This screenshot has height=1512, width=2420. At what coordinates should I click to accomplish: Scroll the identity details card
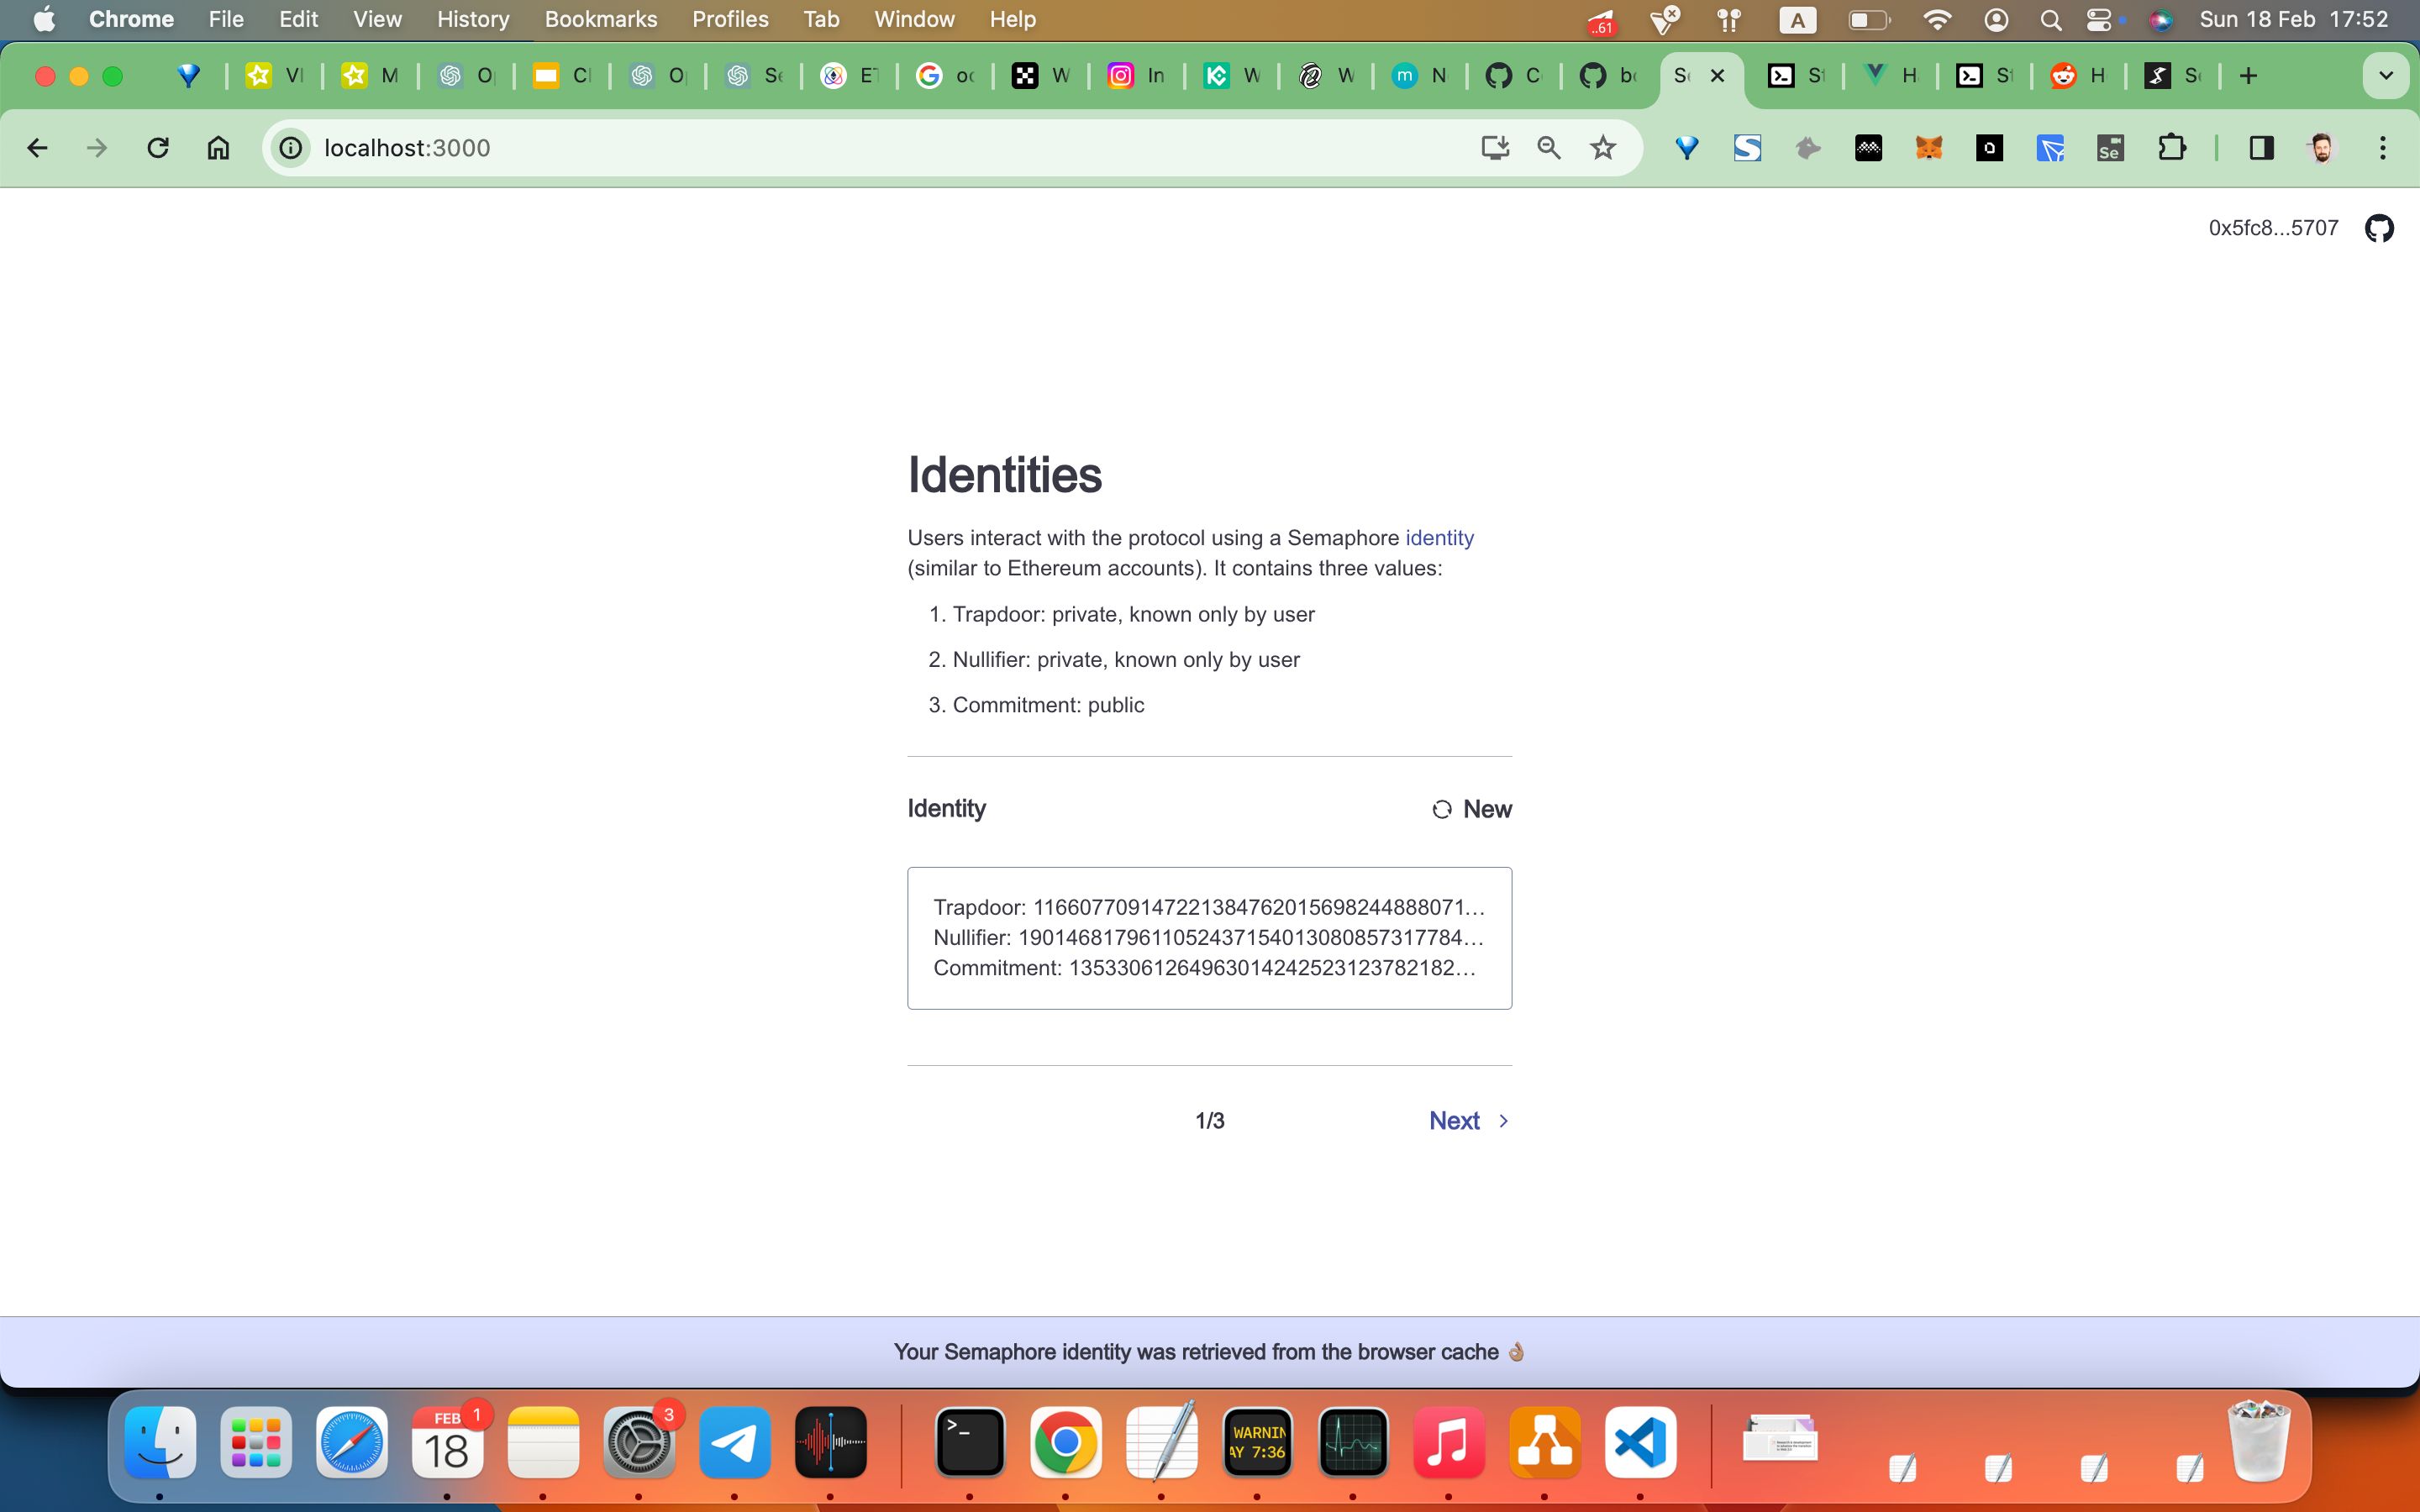tap(1209, 937)
